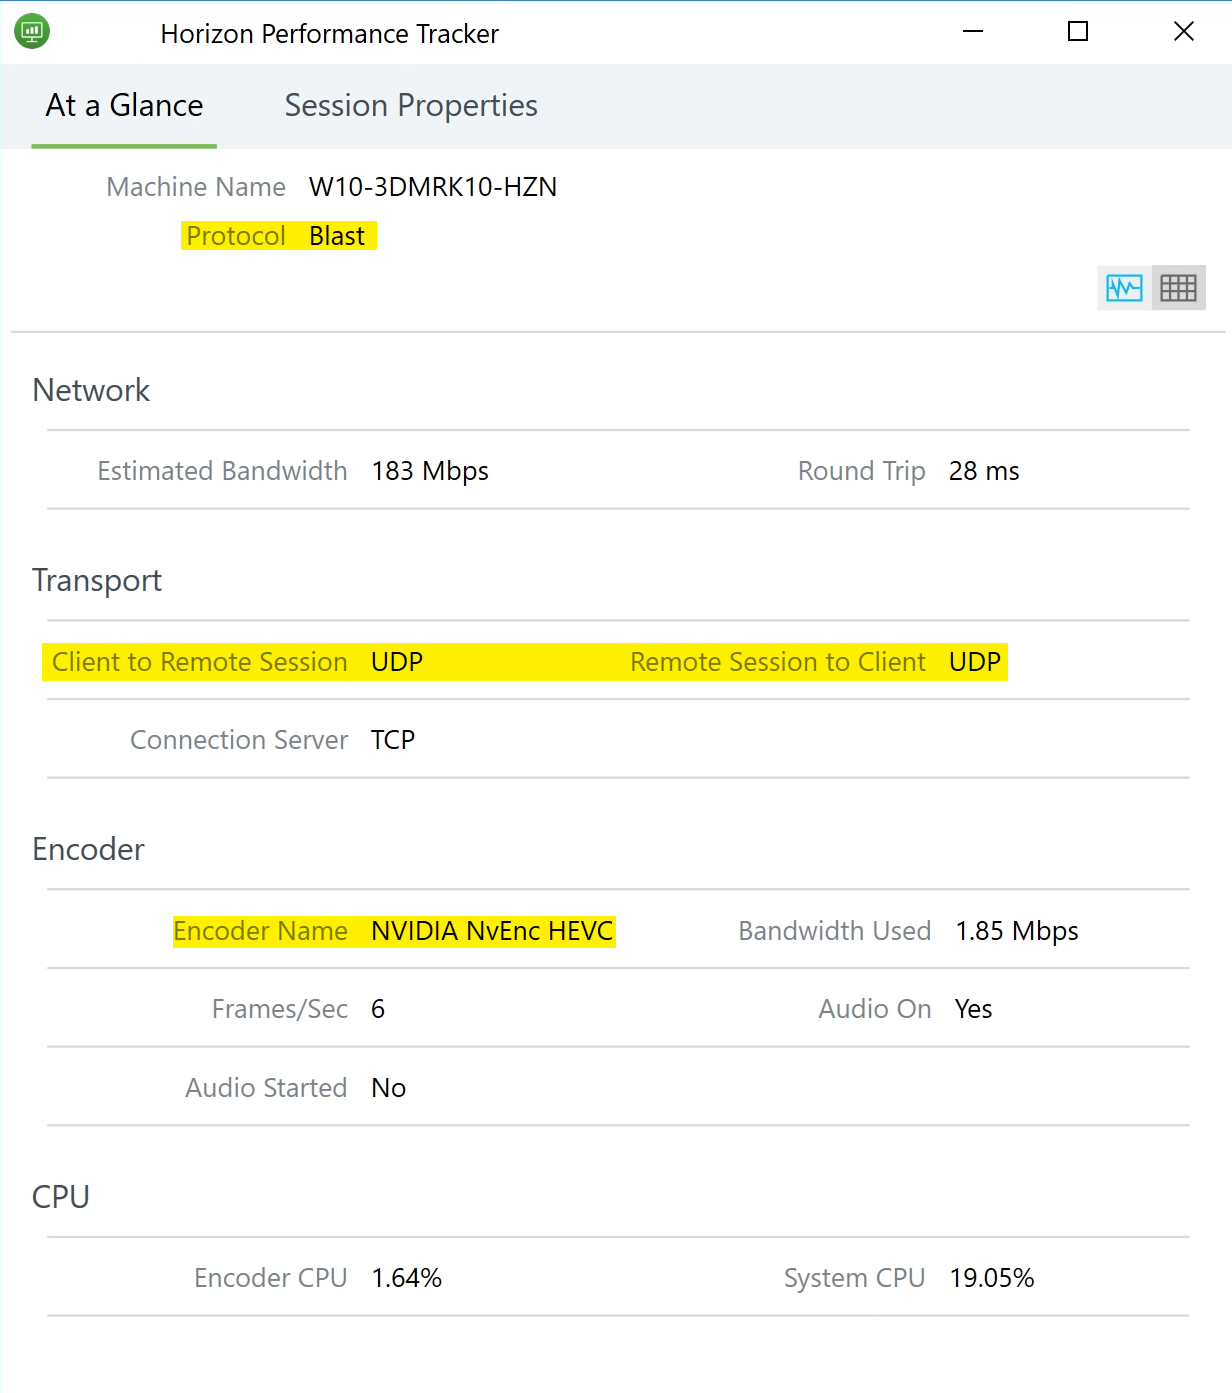Switch to the At a Glance tab
Image resolution: width=1232 pixels, height=1393 pixels.
[123, 105]
